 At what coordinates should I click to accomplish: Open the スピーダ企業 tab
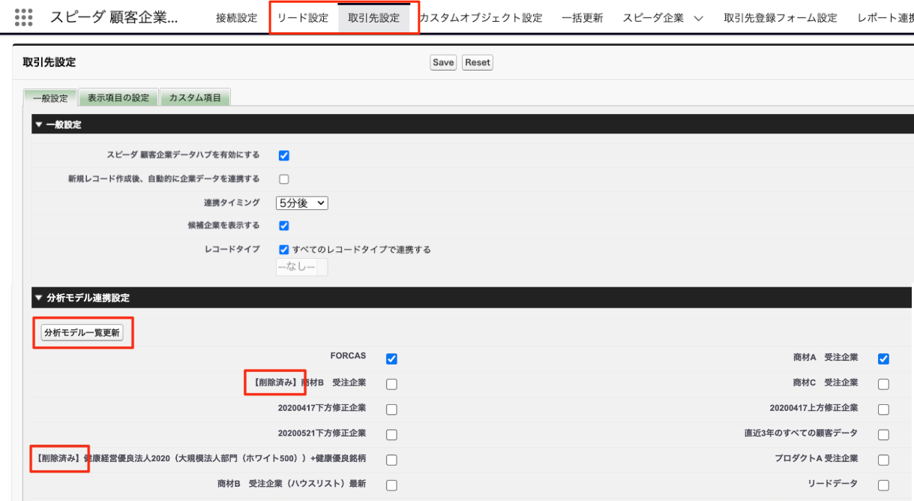653,18
